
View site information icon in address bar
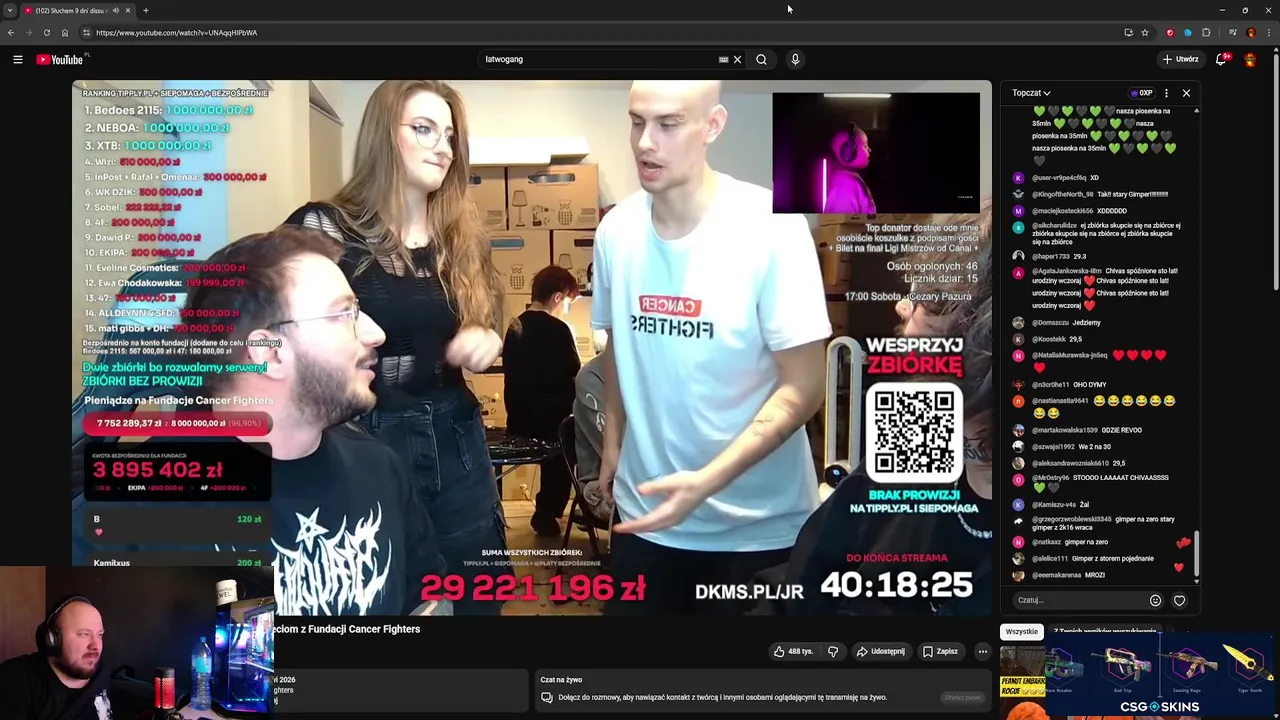click(86, 32)
